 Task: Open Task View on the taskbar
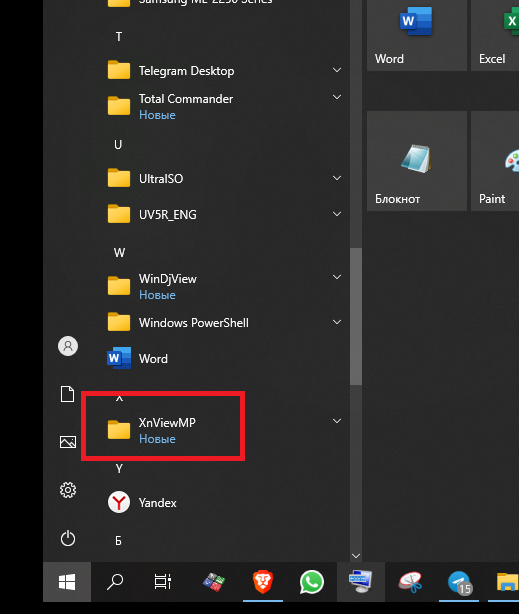[163, 582]
